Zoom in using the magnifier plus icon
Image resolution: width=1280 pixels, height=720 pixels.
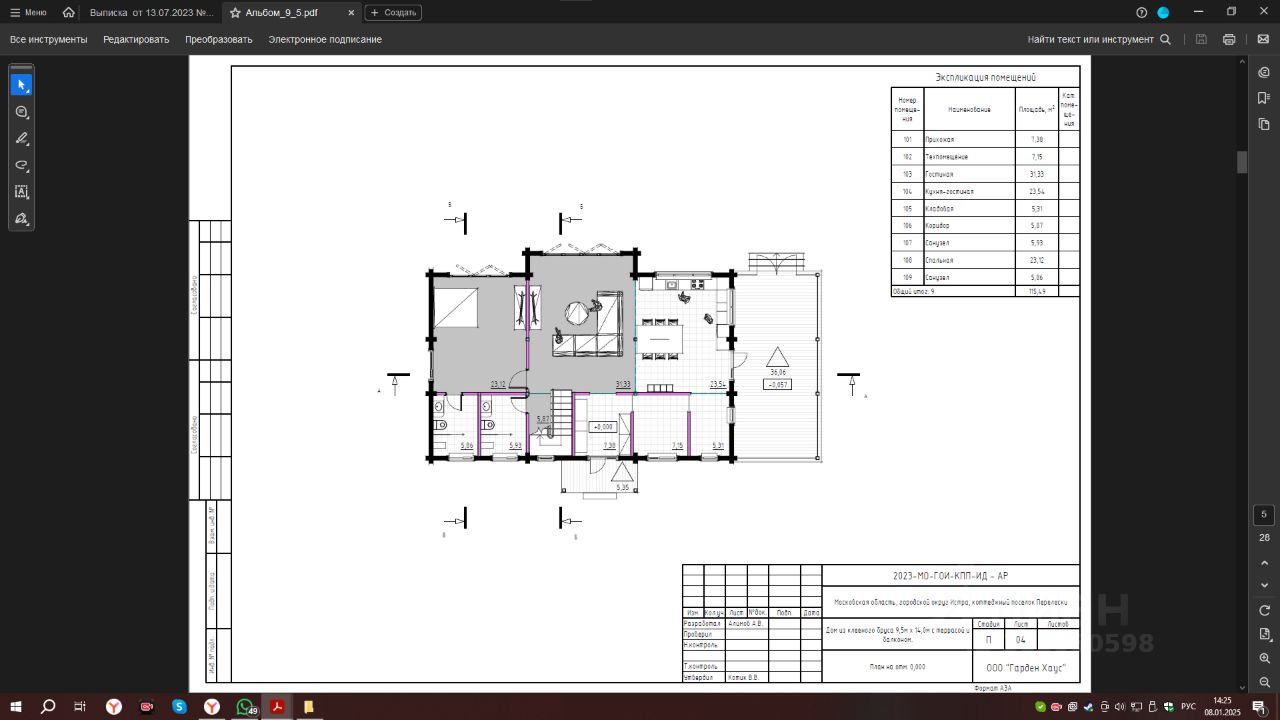(1264, 659)
